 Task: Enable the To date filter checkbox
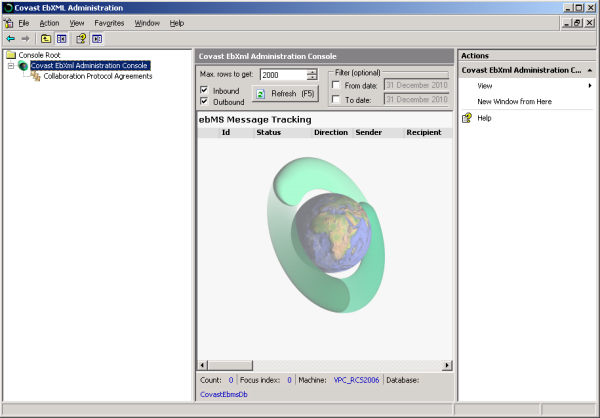point(336,100)
